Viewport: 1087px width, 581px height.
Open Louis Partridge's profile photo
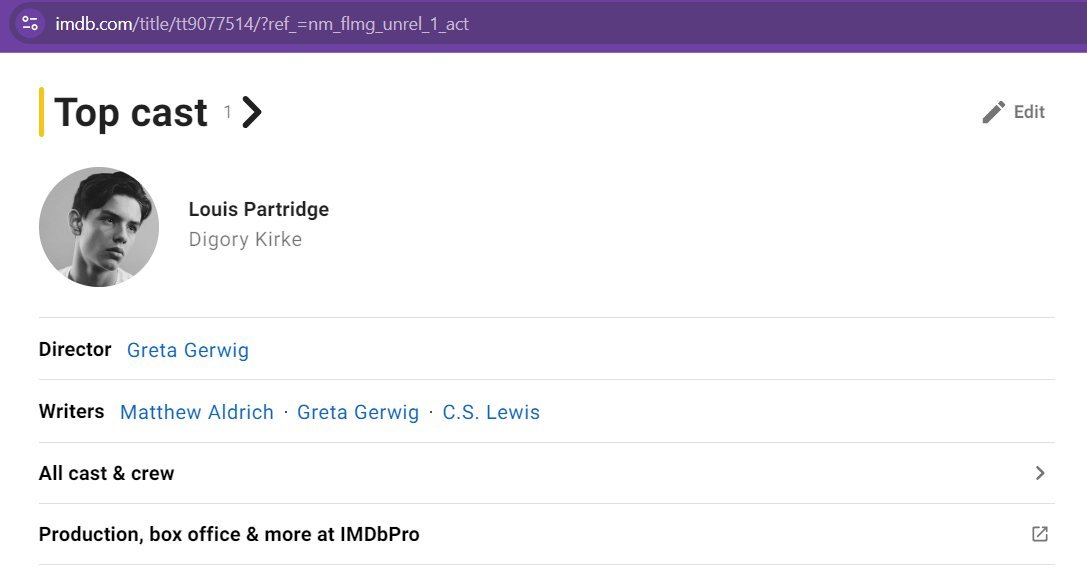(99, 227)
